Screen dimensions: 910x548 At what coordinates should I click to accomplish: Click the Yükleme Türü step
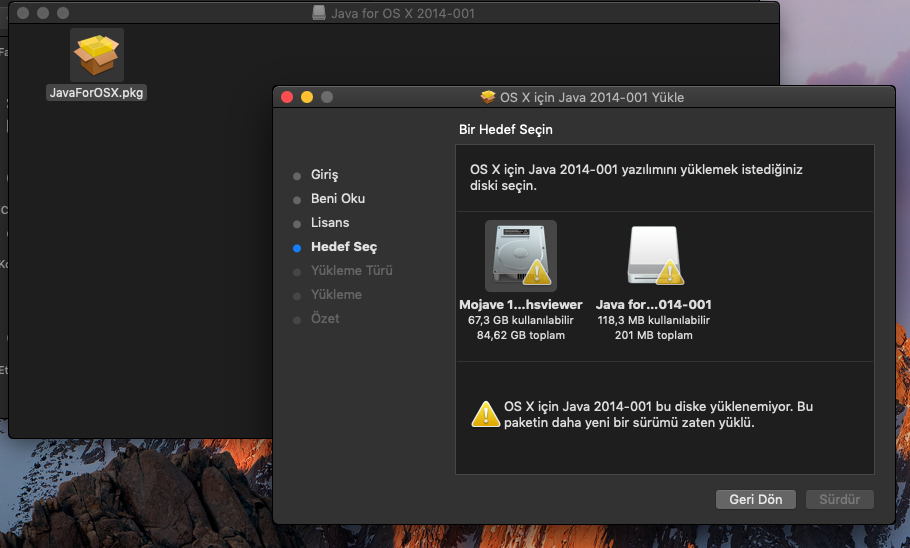[351, 271]
